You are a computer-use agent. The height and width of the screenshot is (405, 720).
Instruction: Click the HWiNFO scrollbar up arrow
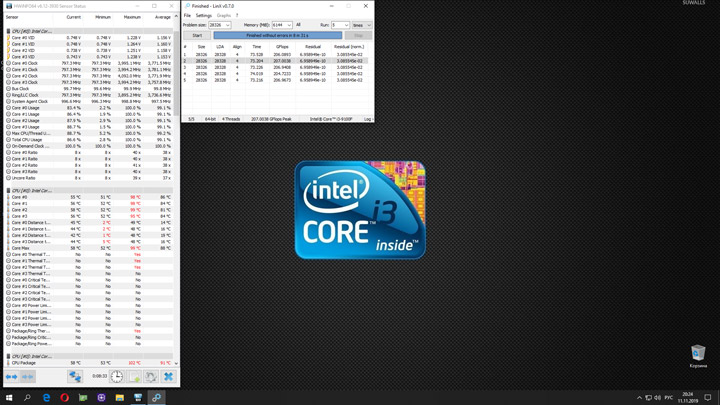(x=176, y=17)
